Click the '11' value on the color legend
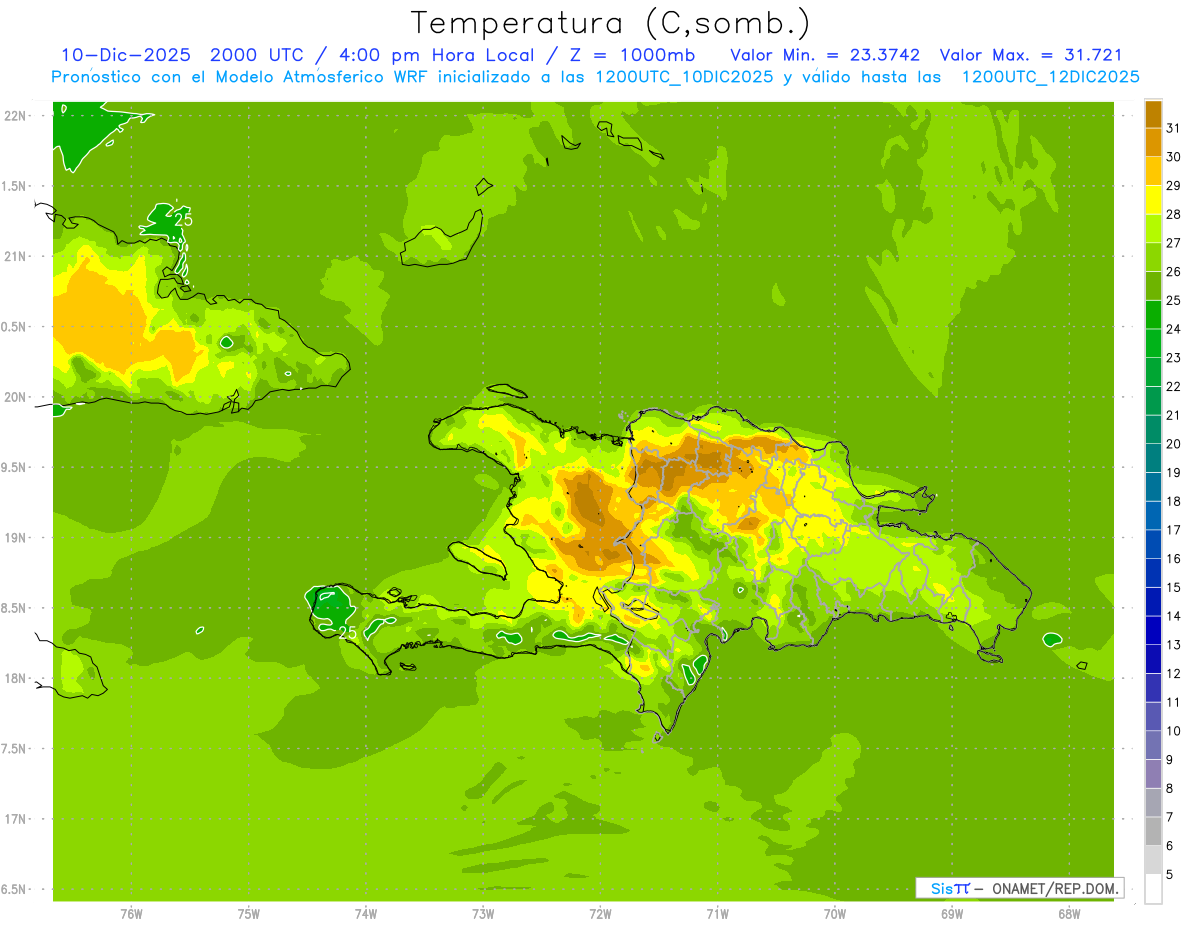Image resolution: width=1200 pixels, height=927 pixels. point(1174,702)
